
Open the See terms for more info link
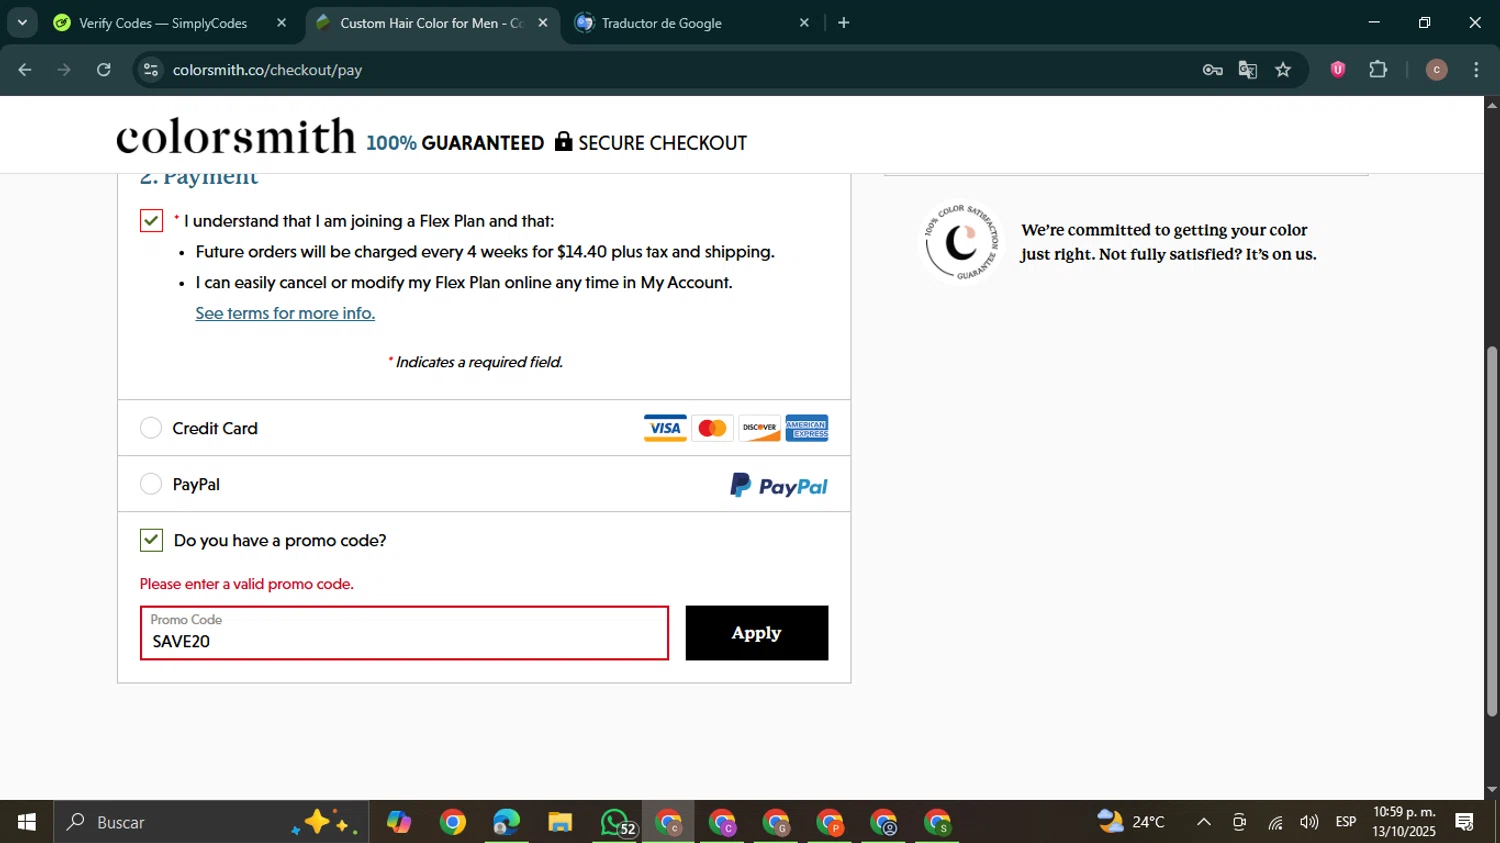[285, 313]
